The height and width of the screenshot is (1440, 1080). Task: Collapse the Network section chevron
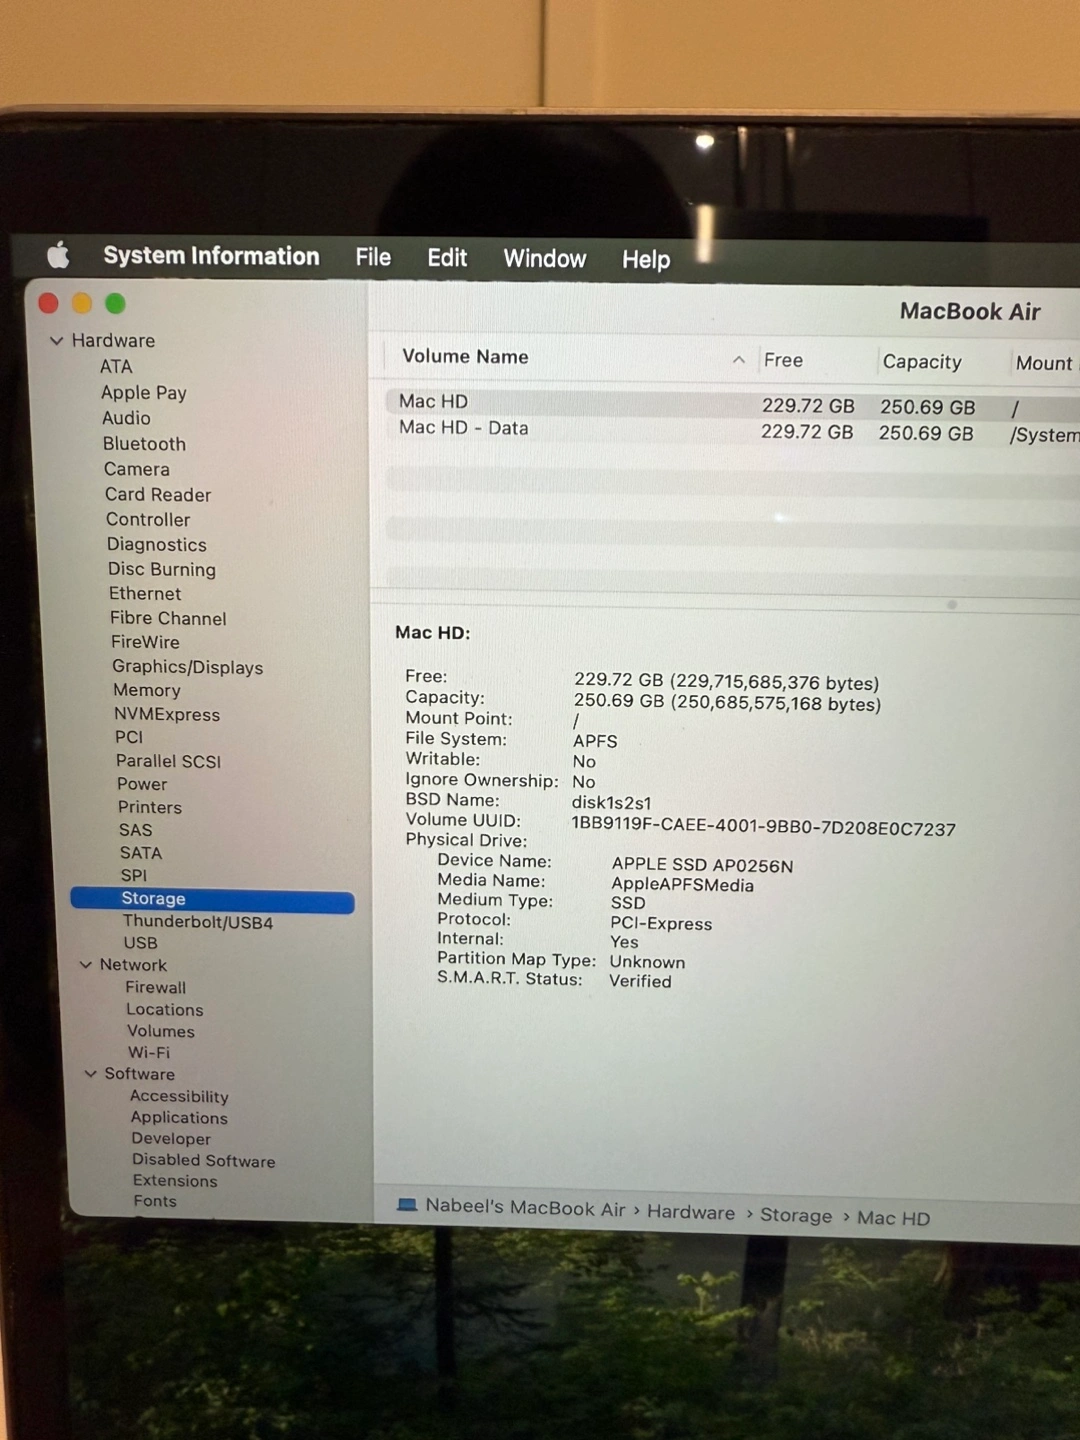click(x=86, y=965)
